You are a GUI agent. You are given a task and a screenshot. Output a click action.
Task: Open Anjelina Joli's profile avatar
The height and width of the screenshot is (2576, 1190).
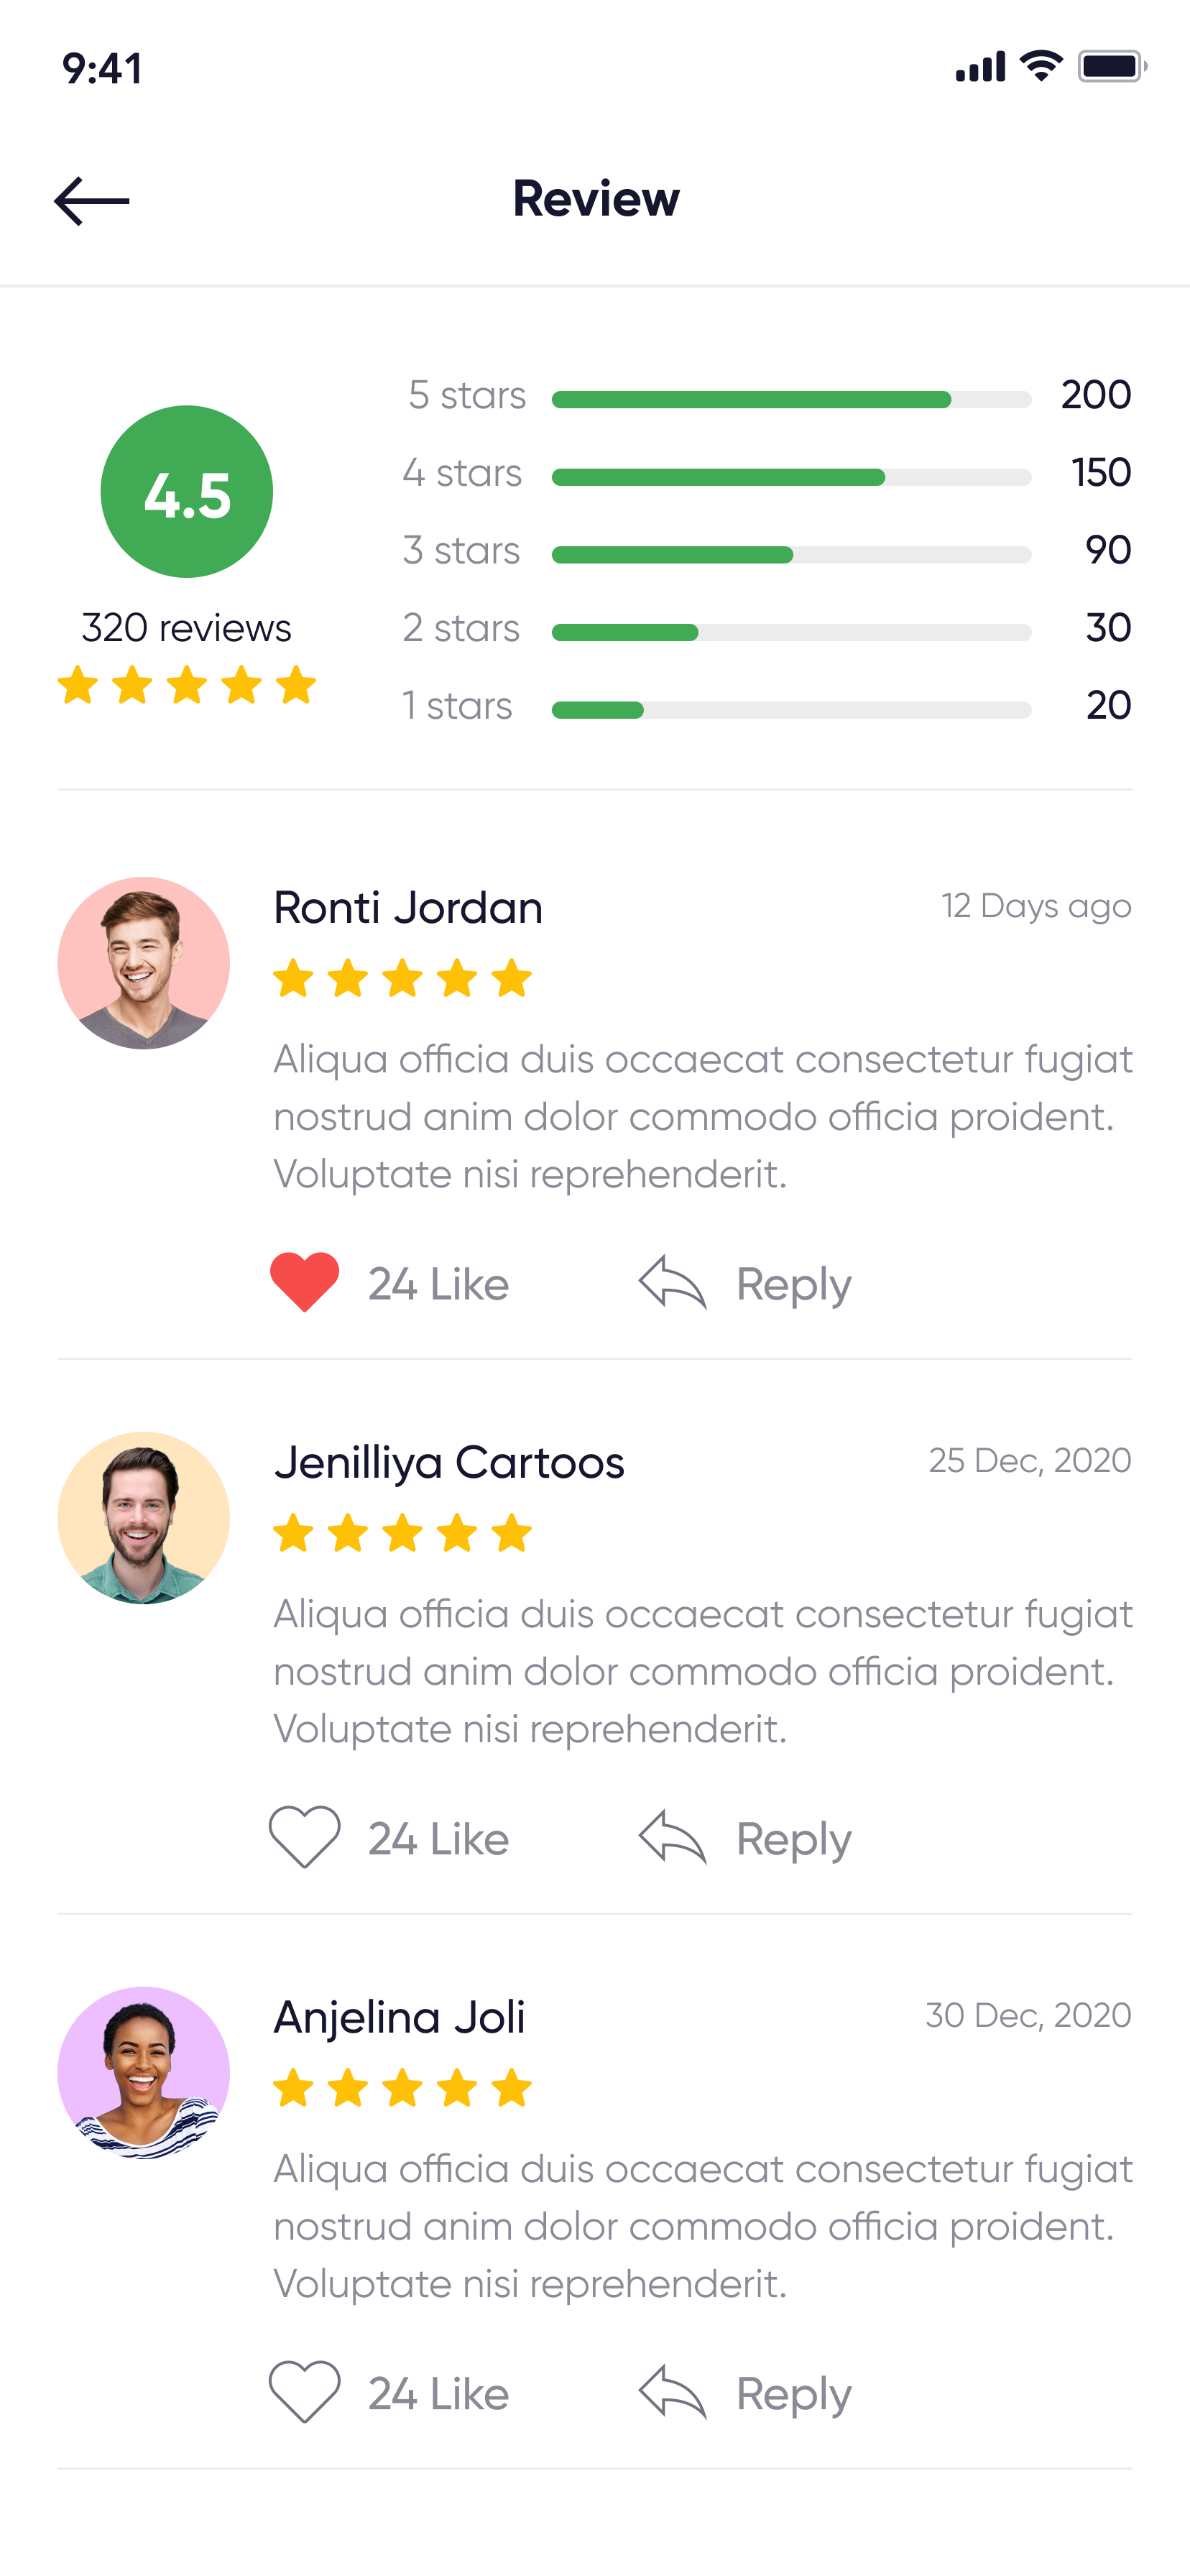pyautogui.click(x=143, y=2073)
